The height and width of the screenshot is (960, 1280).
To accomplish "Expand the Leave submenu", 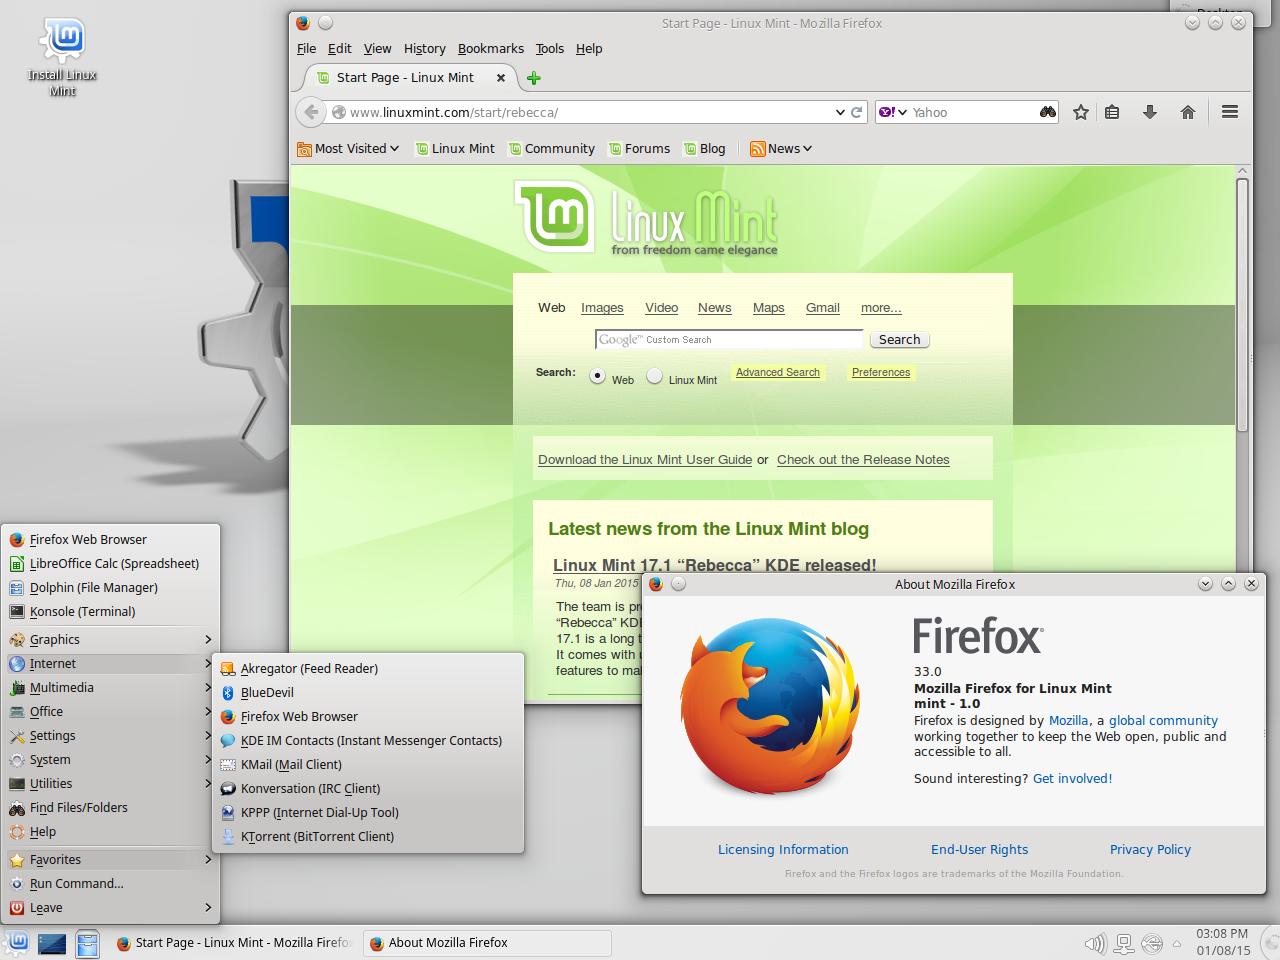I will (x=110, y=907).
